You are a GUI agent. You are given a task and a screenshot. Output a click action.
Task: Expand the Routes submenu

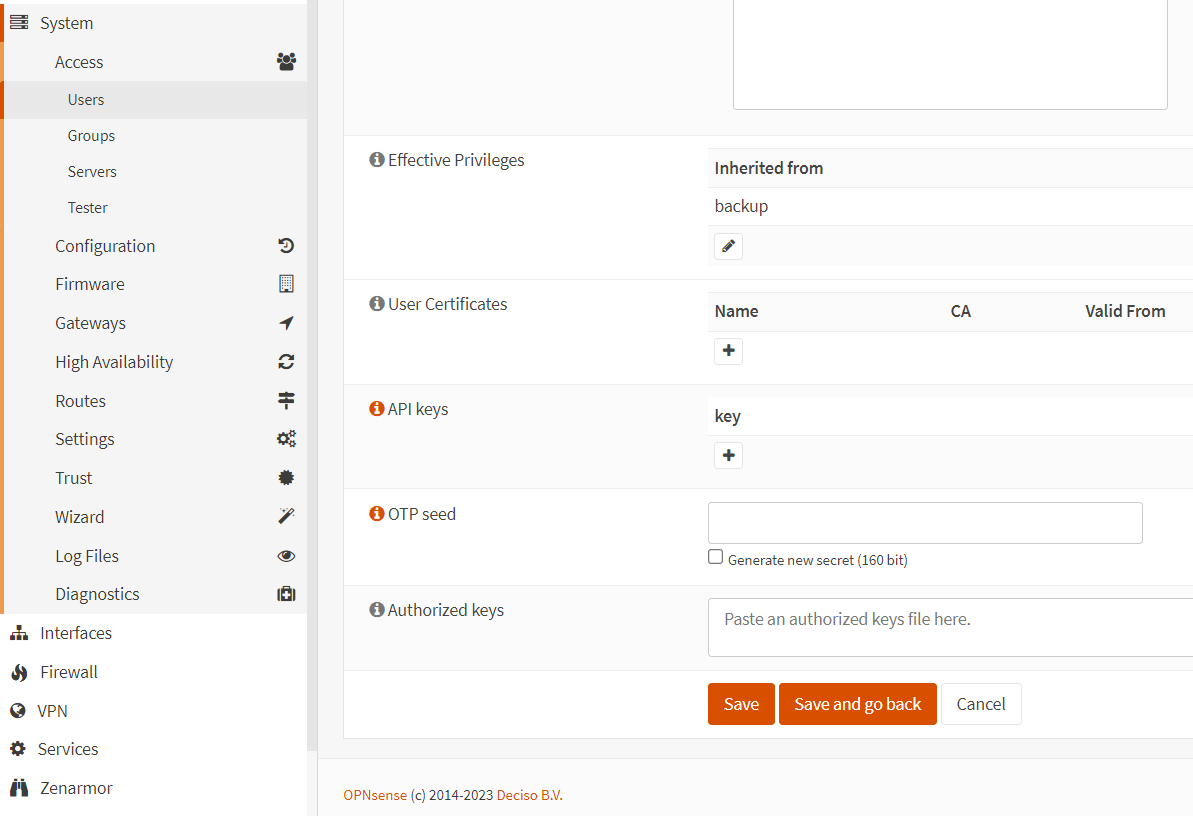(x=155, y=400)
